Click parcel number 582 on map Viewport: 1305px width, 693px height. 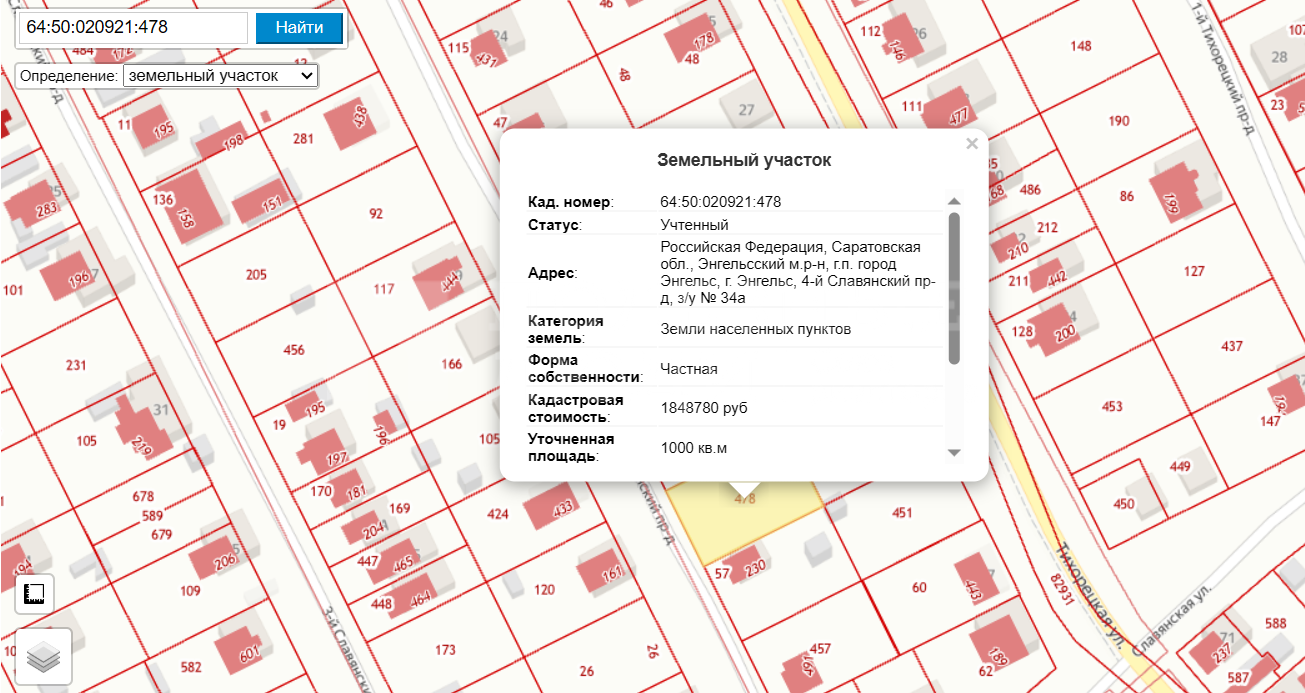click(x=190, y=667)
